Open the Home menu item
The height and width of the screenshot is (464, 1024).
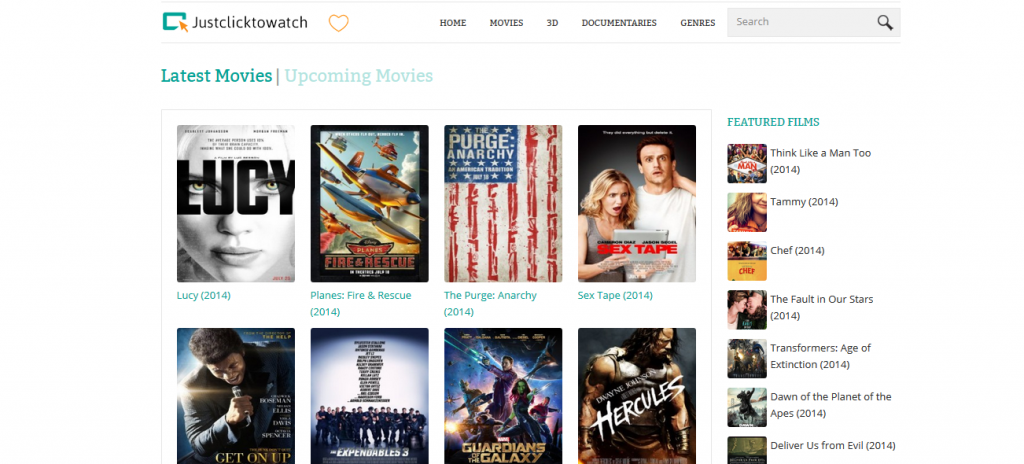point(453,23)
